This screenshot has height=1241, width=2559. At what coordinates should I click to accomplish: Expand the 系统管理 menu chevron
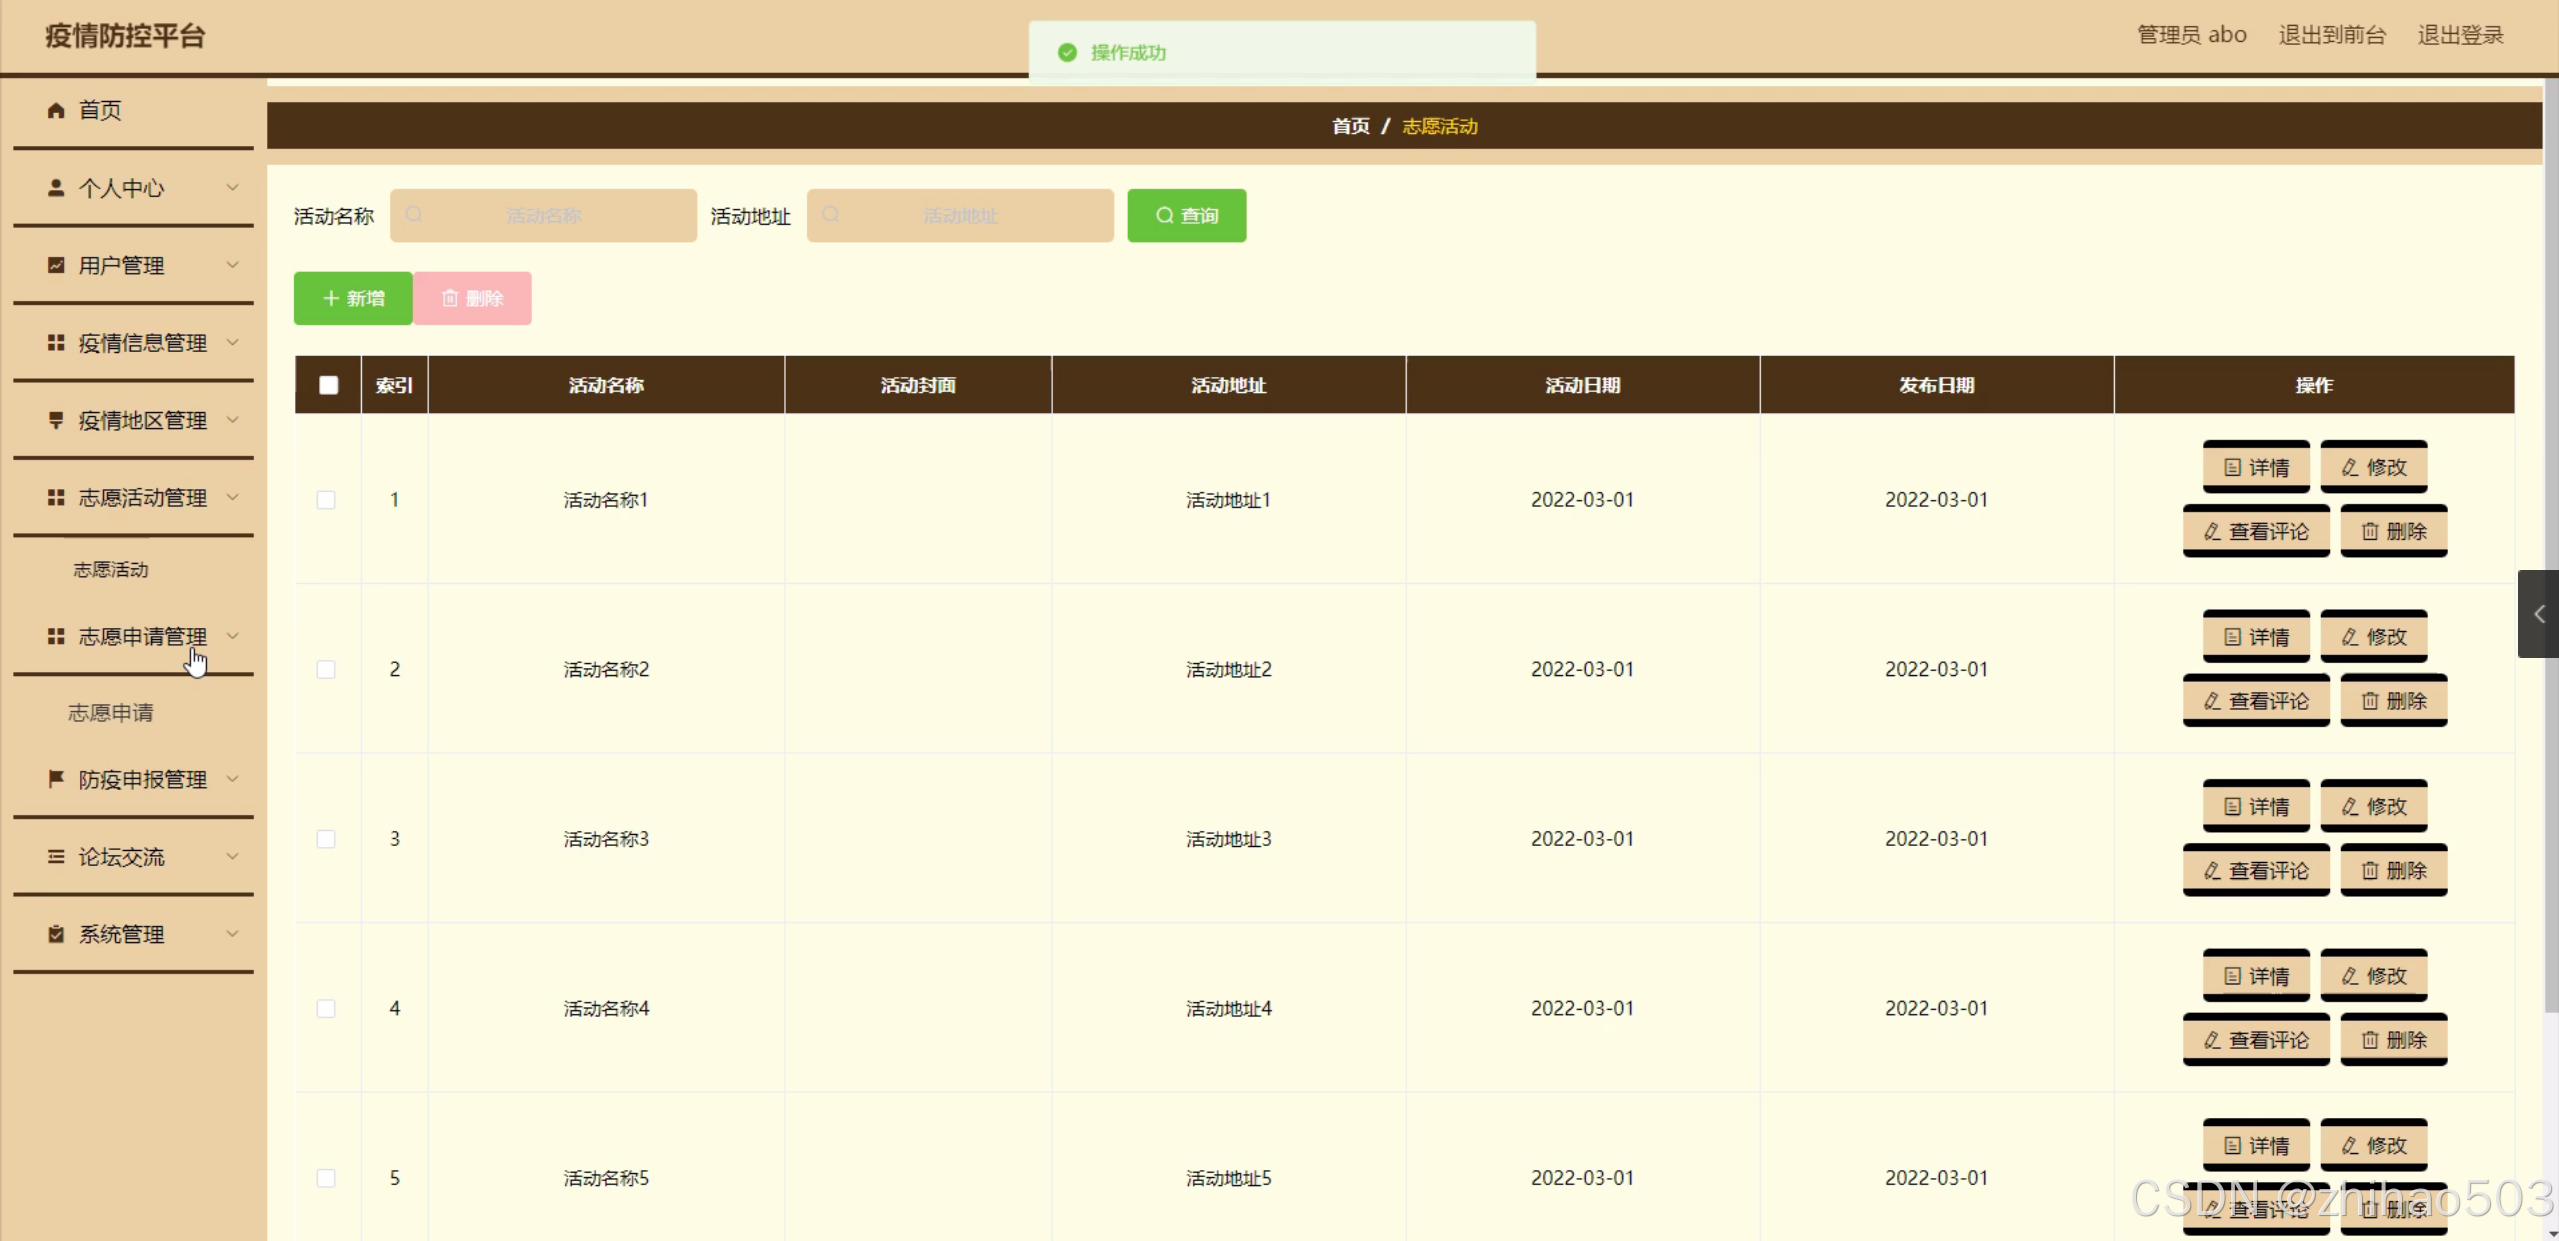click(232, 934)
